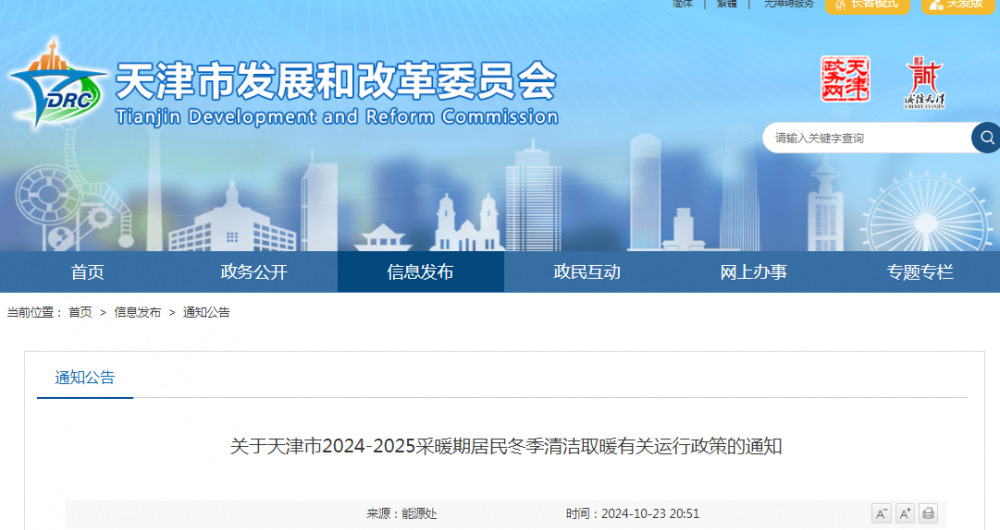Increase font size with A+ icon
This screenshot has height=530, width=1000.
click(x=905, y=514)
